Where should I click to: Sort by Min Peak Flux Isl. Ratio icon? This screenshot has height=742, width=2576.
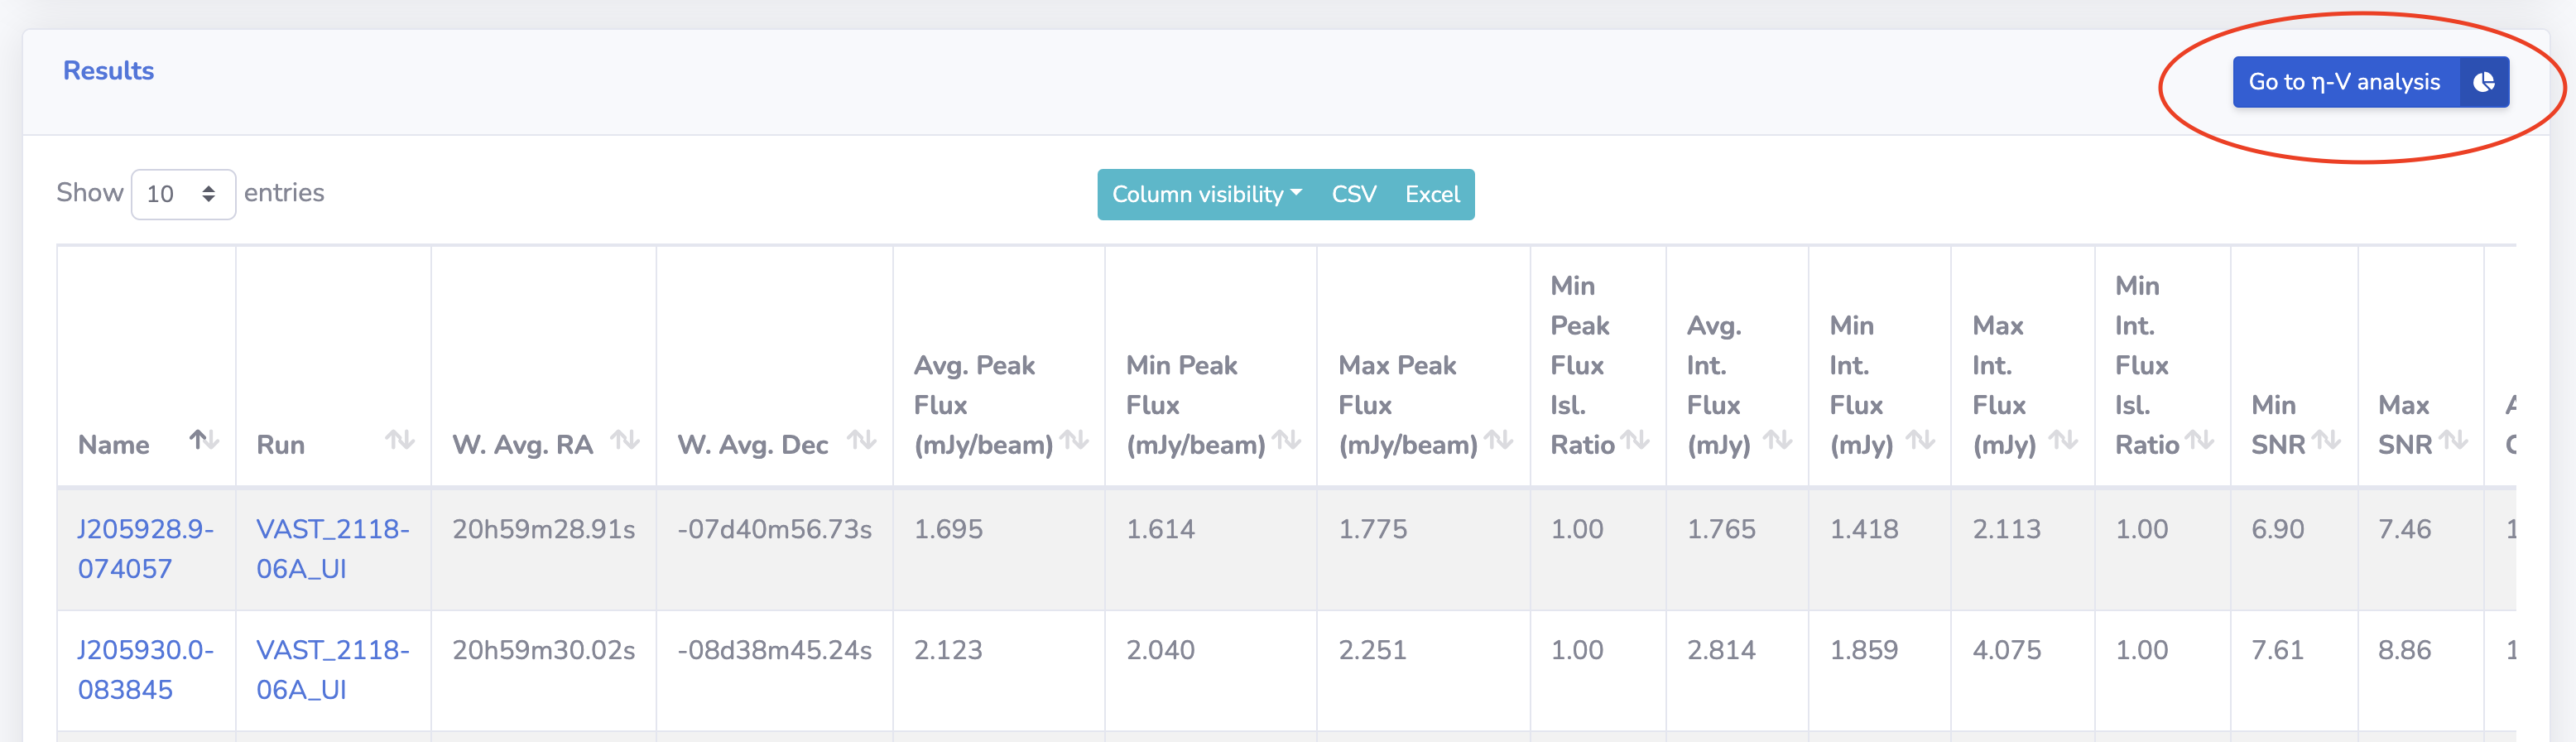(x=1635, y=440)
